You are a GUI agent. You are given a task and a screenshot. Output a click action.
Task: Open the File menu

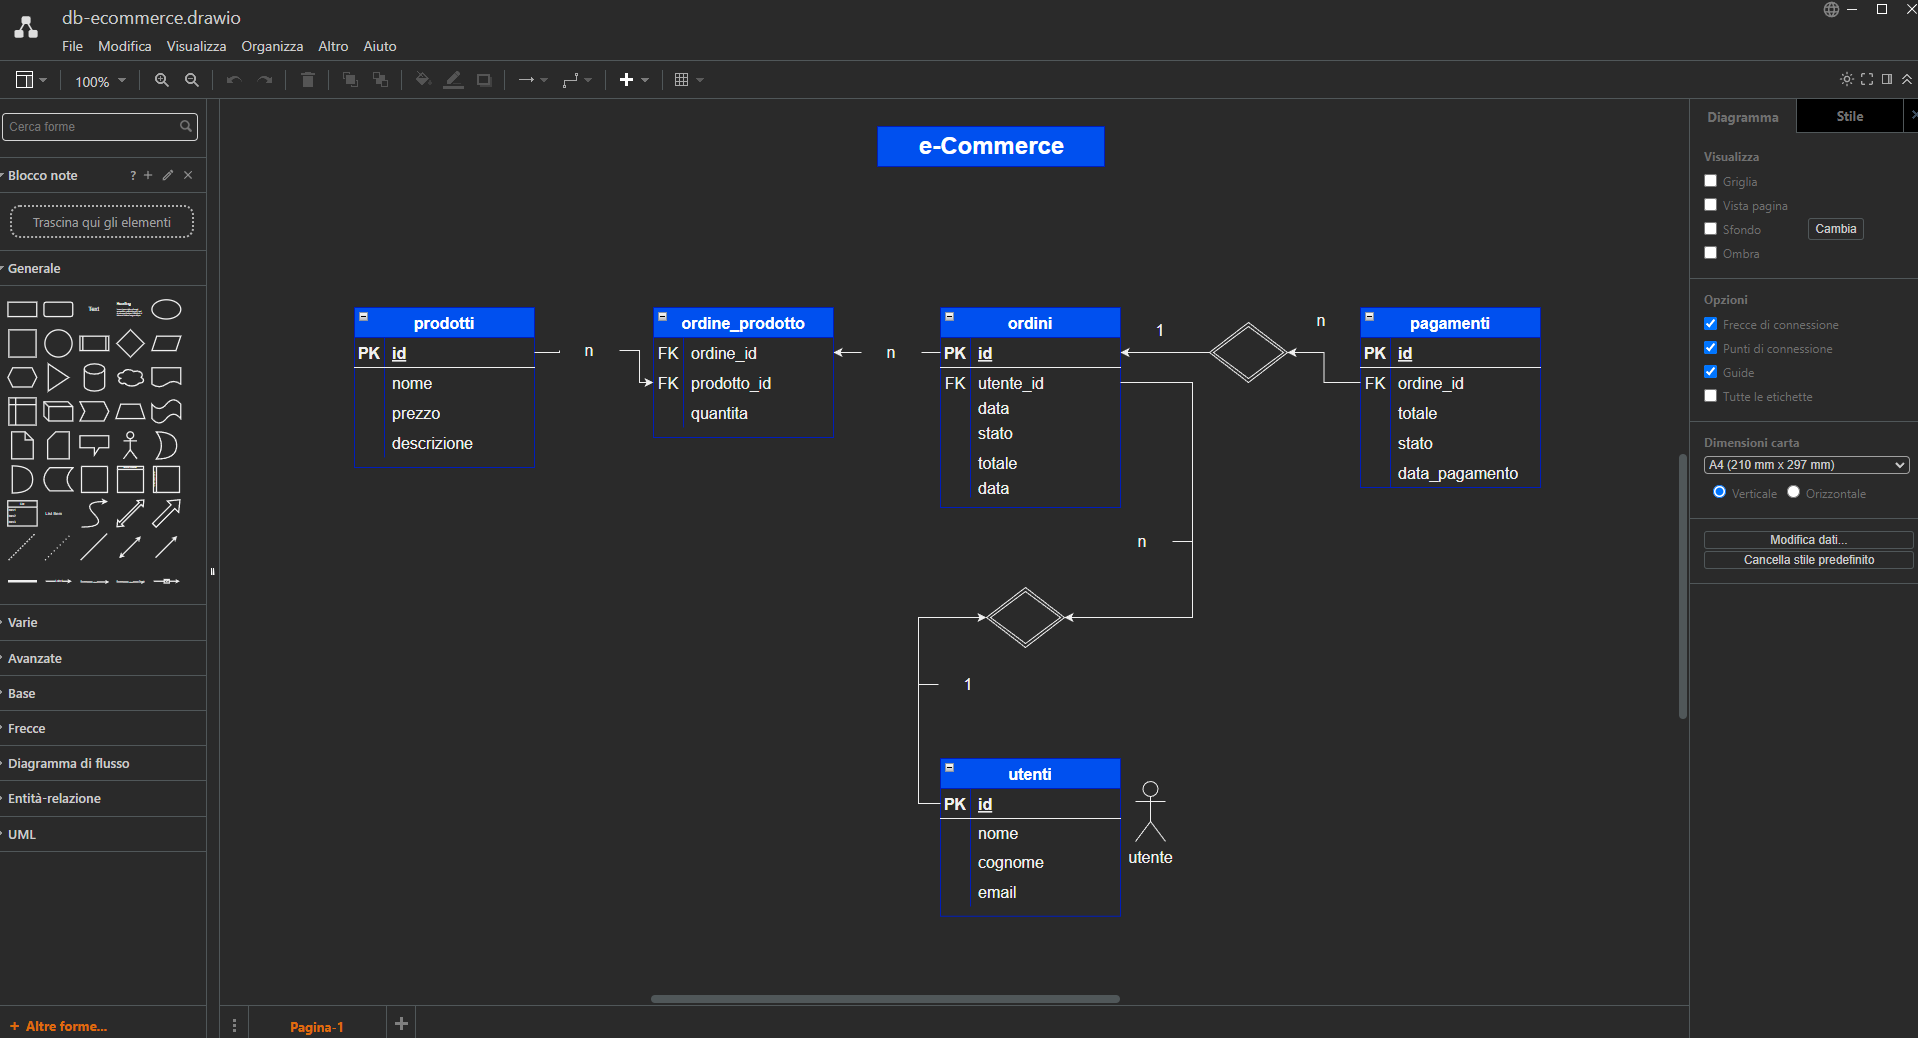pos(72,47)
